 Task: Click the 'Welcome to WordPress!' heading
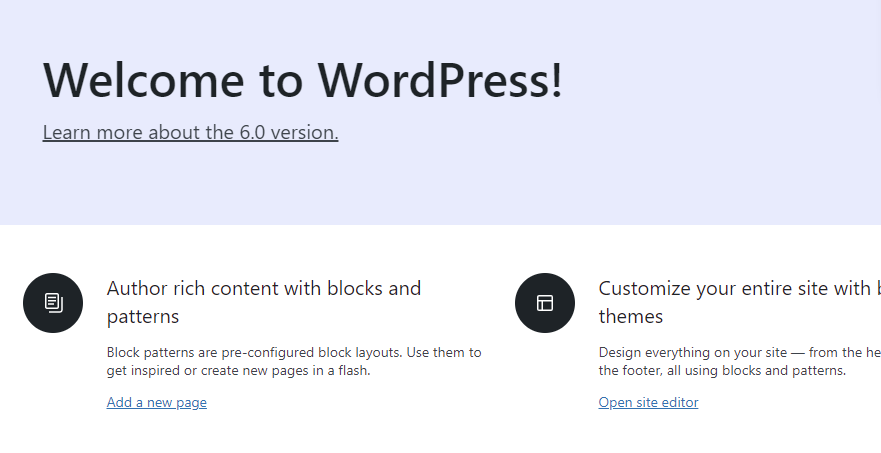pyautogui.click(x=303, y=80)
